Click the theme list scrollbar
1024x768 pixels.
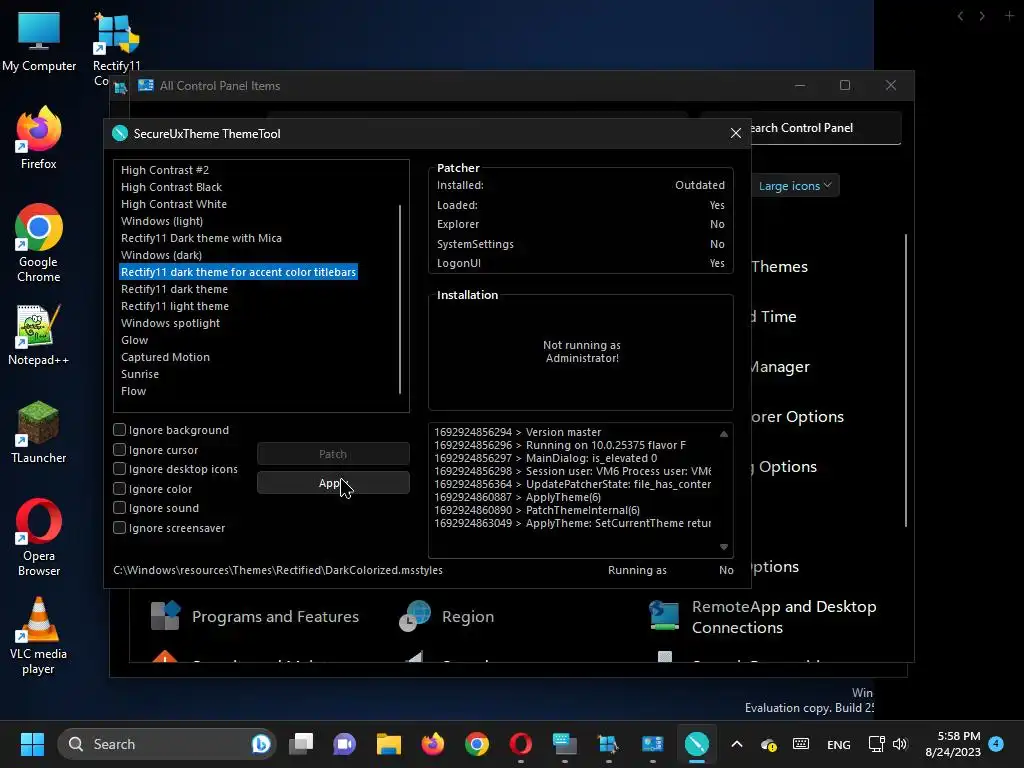pyautogui.click(x=400, y=299)
